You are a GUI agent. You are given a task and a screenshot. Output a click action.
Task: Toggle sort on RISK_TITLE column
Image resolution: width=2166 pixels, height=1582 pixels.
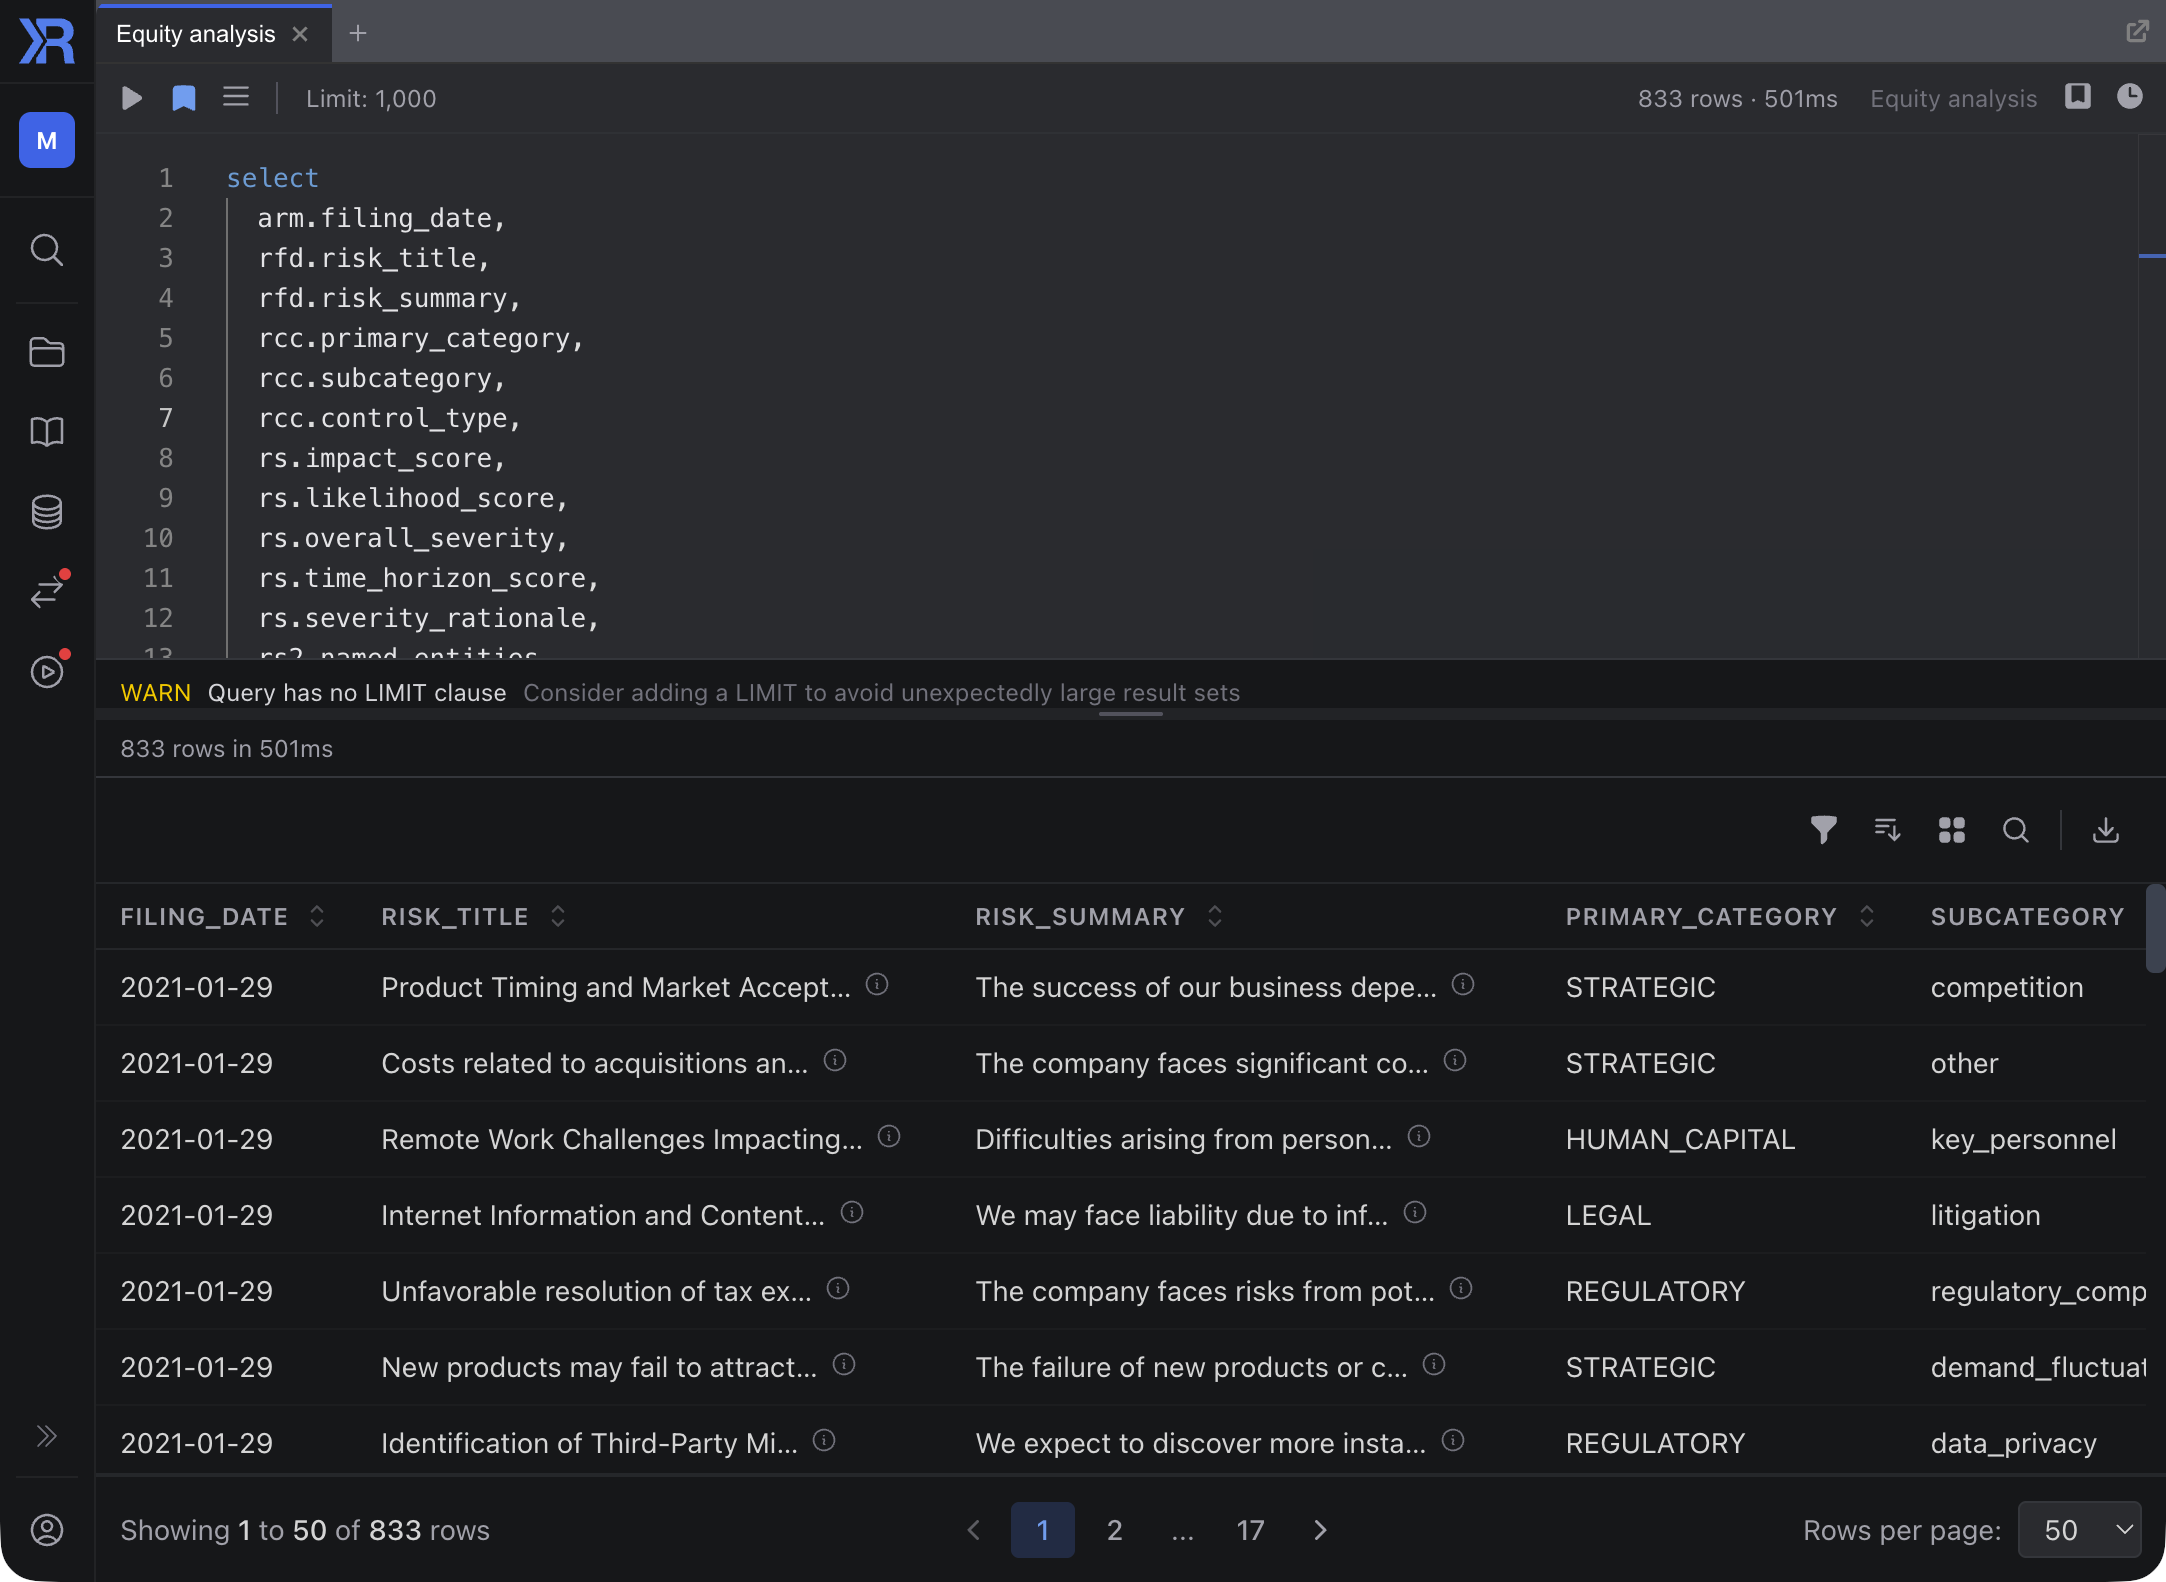tap(557, 915)
